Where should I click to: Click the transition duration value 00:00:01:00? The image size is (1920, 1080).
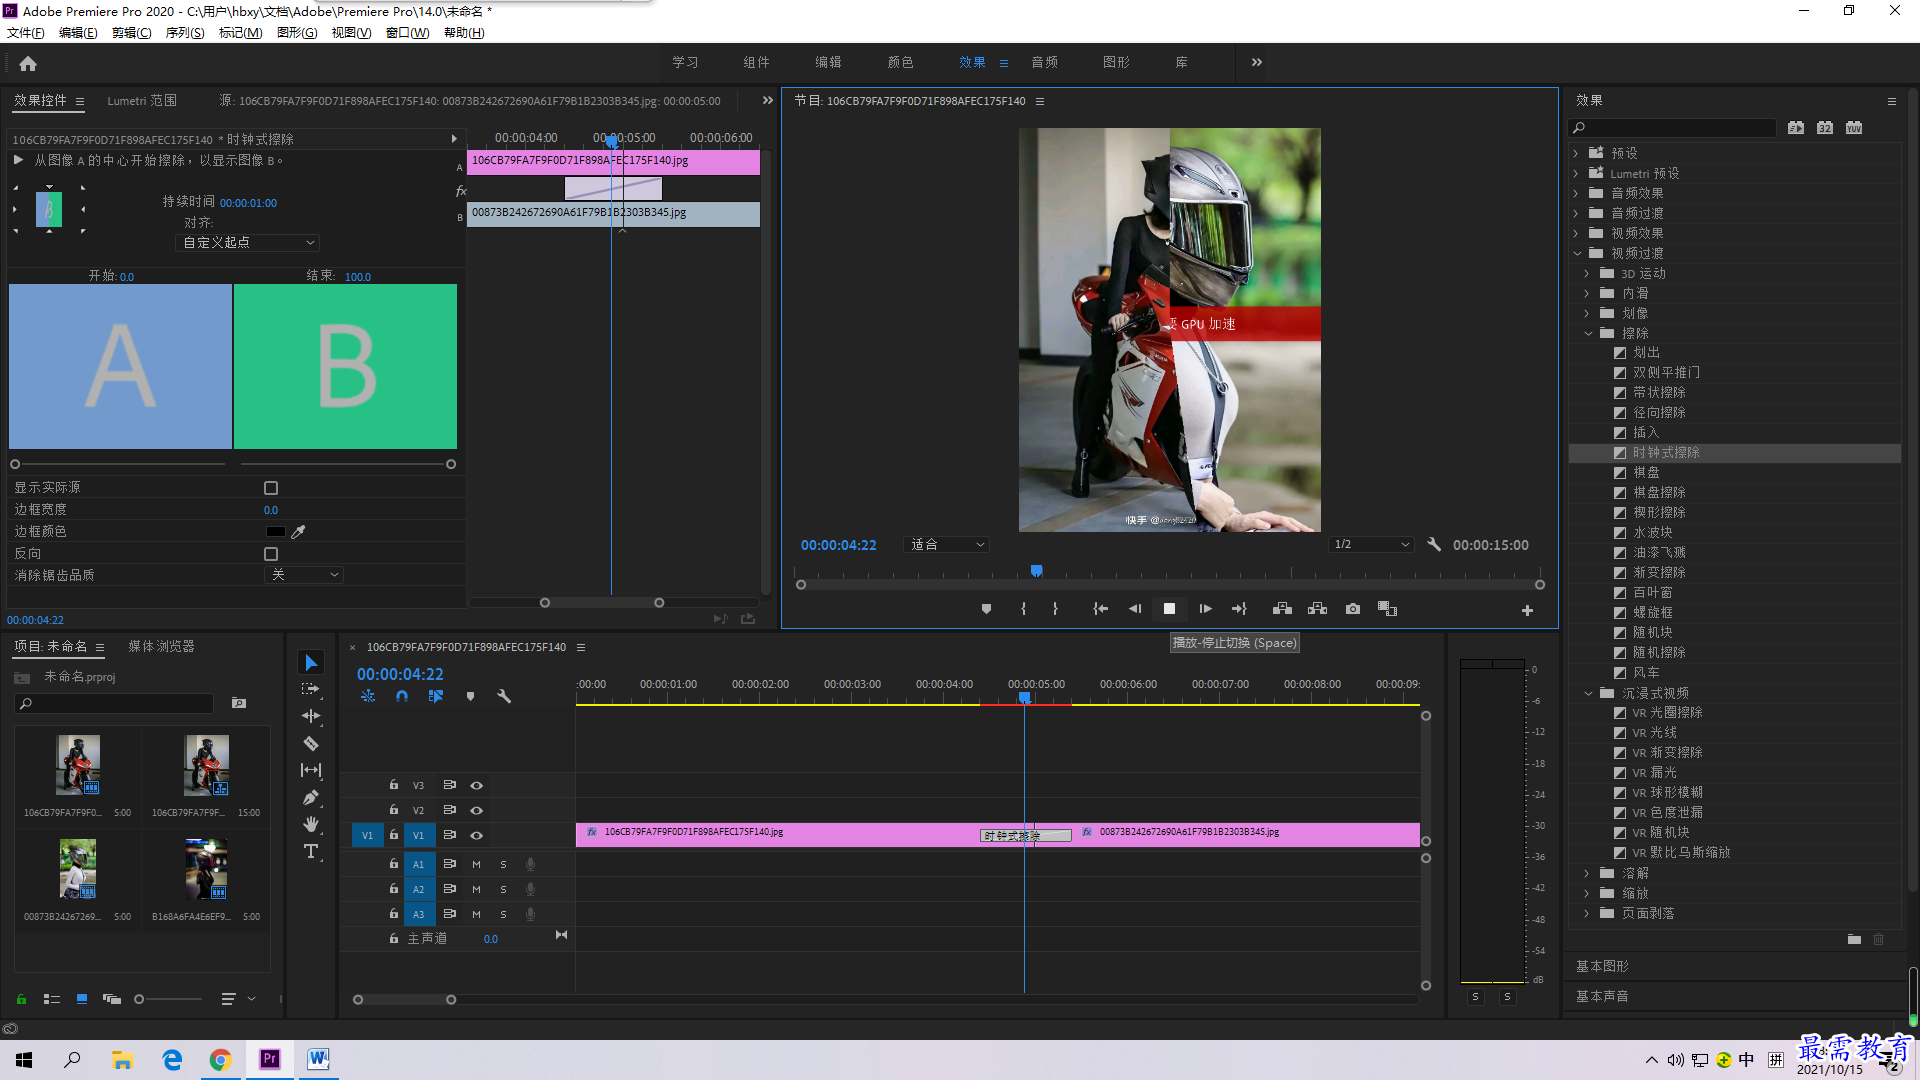coord(248,203)
